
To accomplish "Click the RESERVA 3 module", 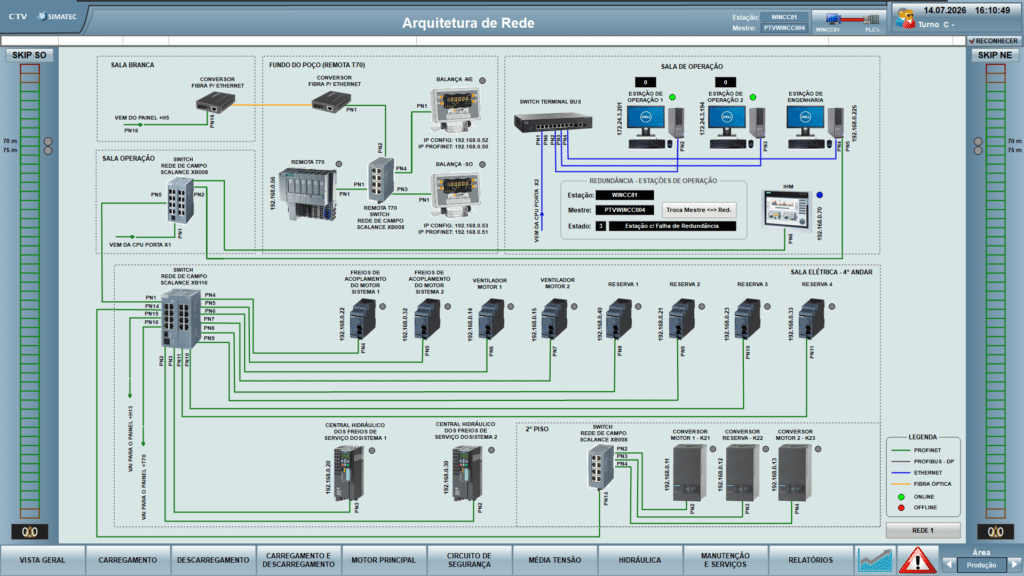I will pos(748,319).
